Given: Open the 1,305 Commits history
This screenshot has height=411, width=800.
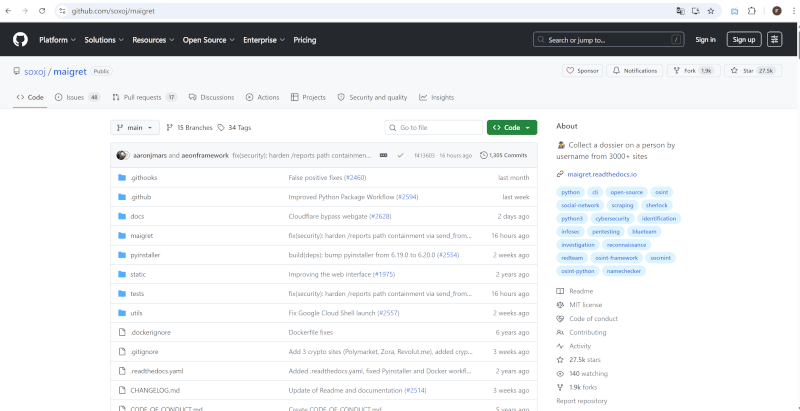Looking at the screenshot, I should (504, 155).
